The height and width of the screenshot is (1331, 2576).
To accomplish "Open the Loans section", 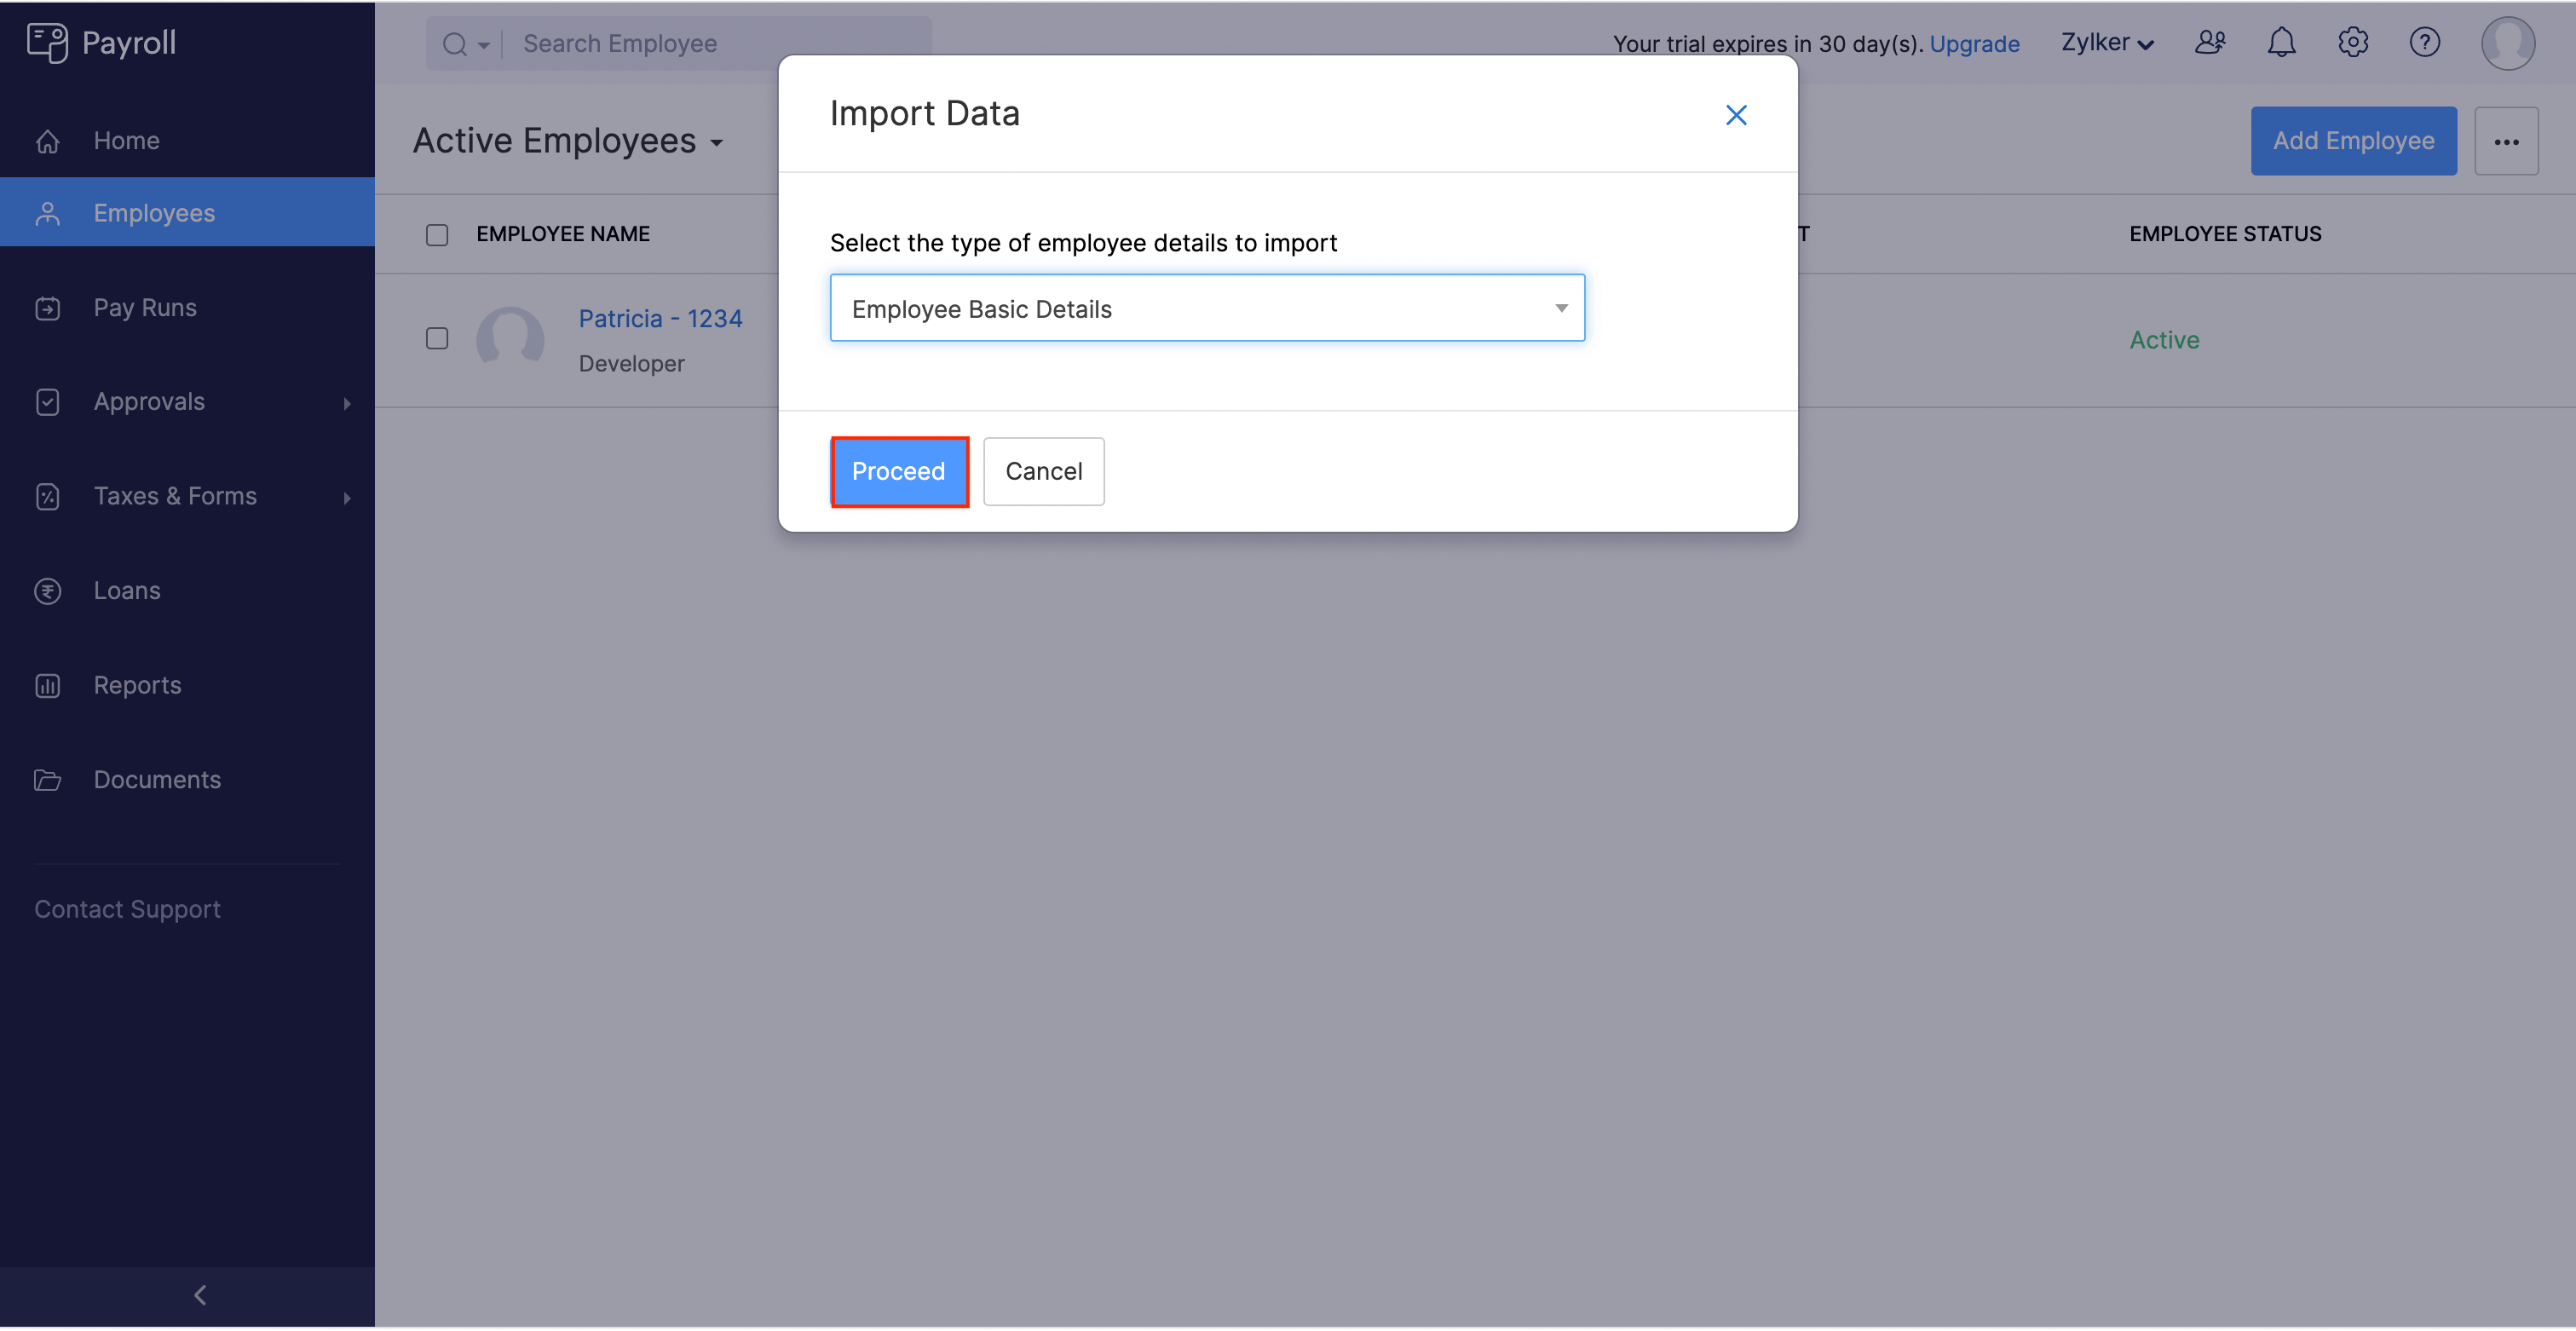I will coord(126,590).
